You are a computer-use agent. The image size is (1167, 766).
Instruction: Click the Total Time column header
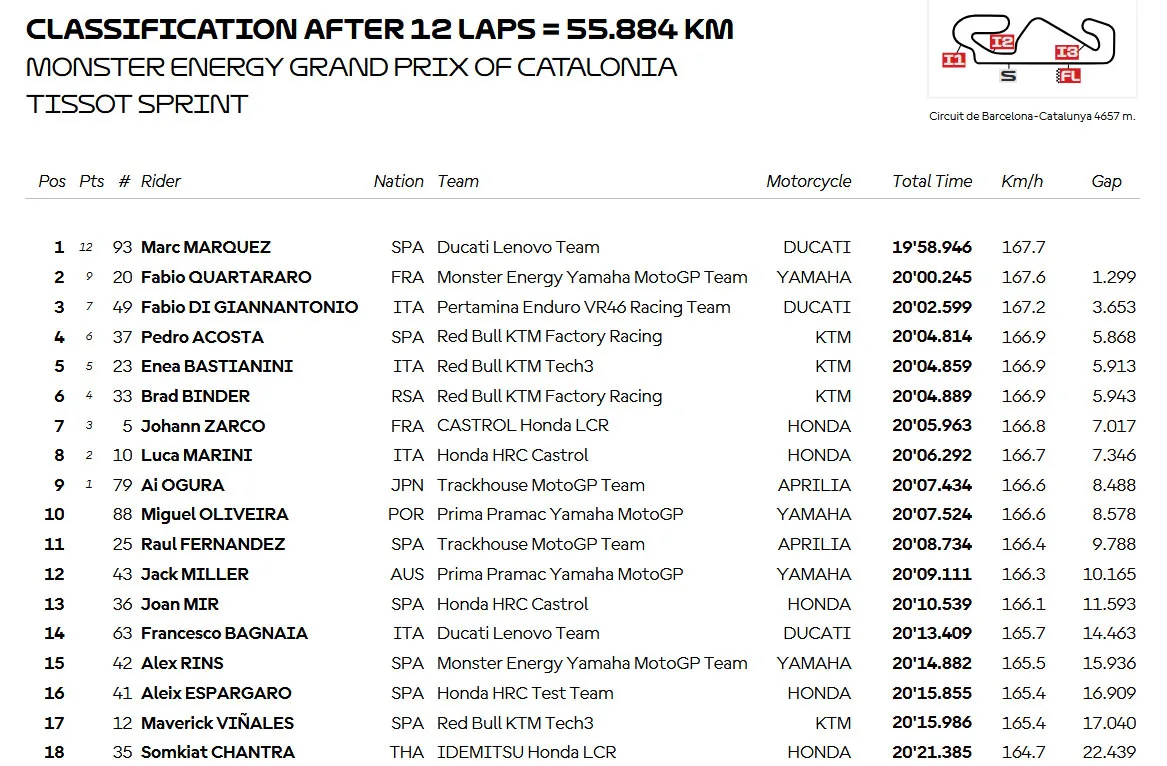click(x=932, y=181)
